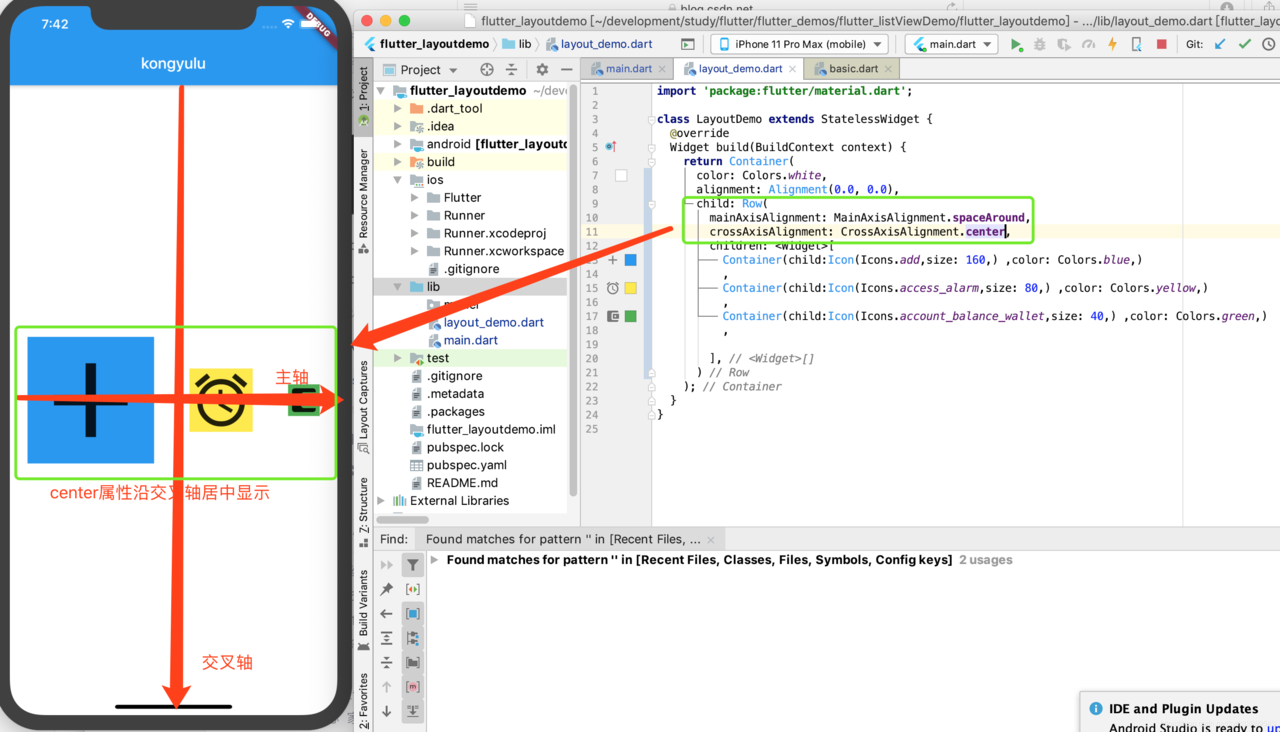The image size is (1280, 732).
Task: Stop the running app with red square
Action: point(1161,44)
